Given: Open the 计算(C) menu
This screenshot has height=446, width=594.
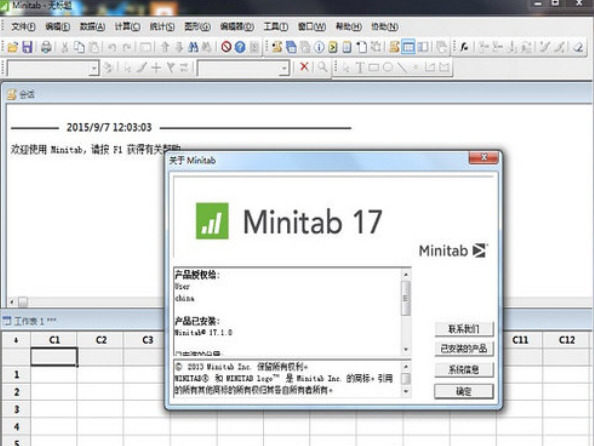Looking at the screenshot, I should [x=127, y=27].
